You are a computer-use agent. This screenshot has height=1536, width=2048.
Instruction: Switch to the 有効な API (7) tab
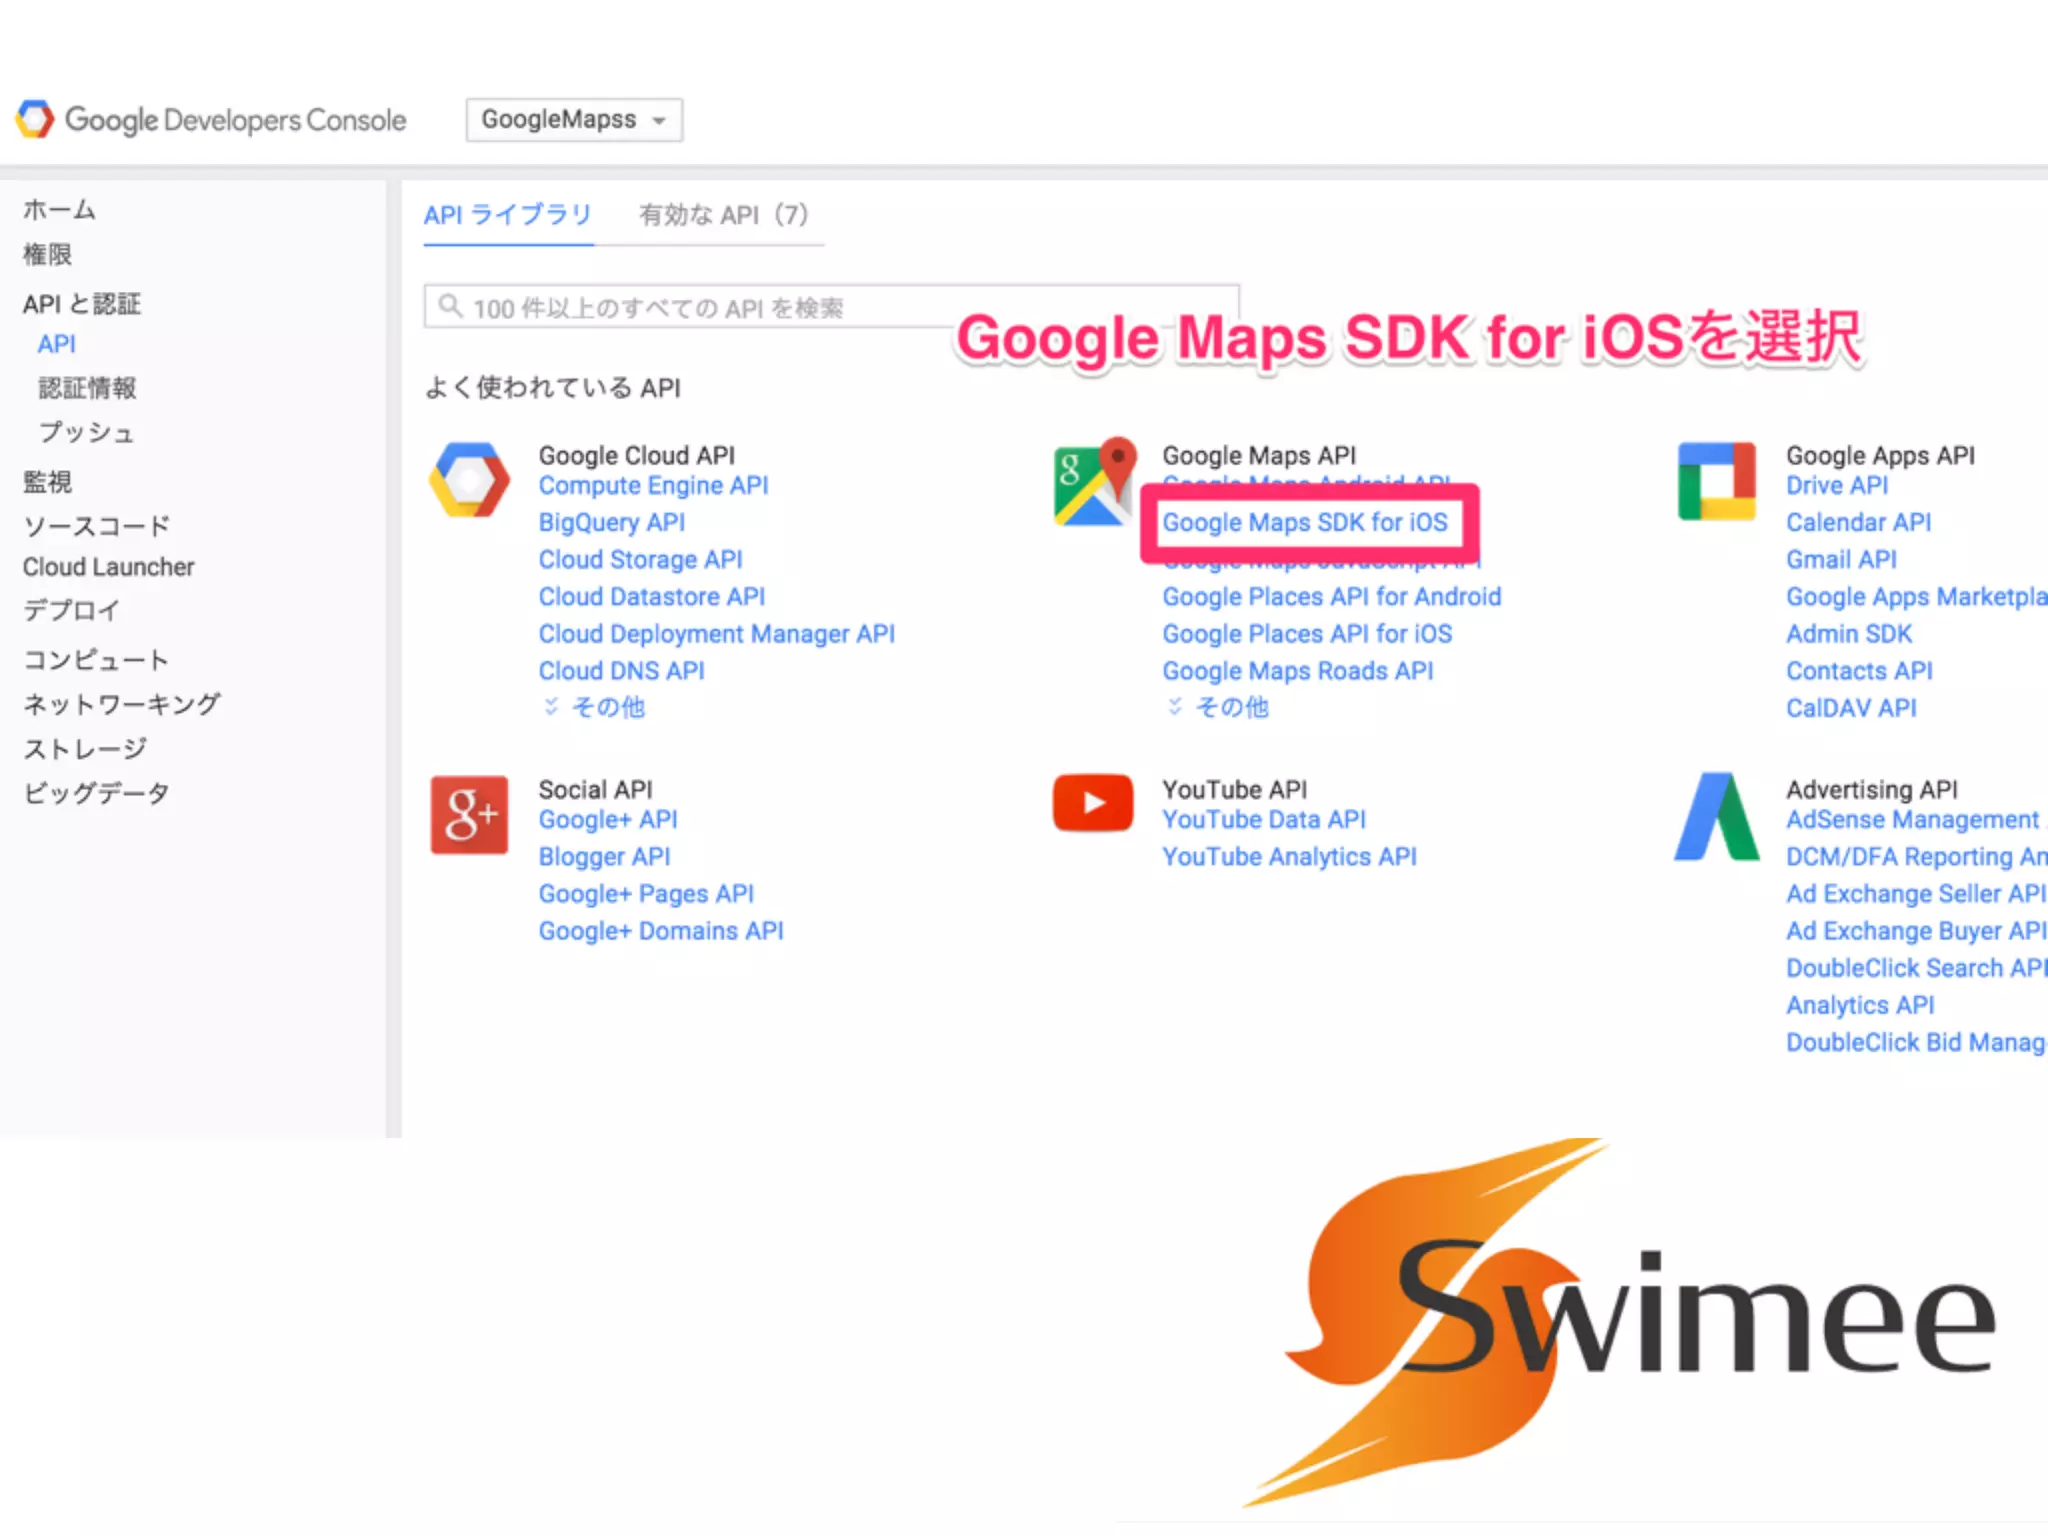click(723, 215)
